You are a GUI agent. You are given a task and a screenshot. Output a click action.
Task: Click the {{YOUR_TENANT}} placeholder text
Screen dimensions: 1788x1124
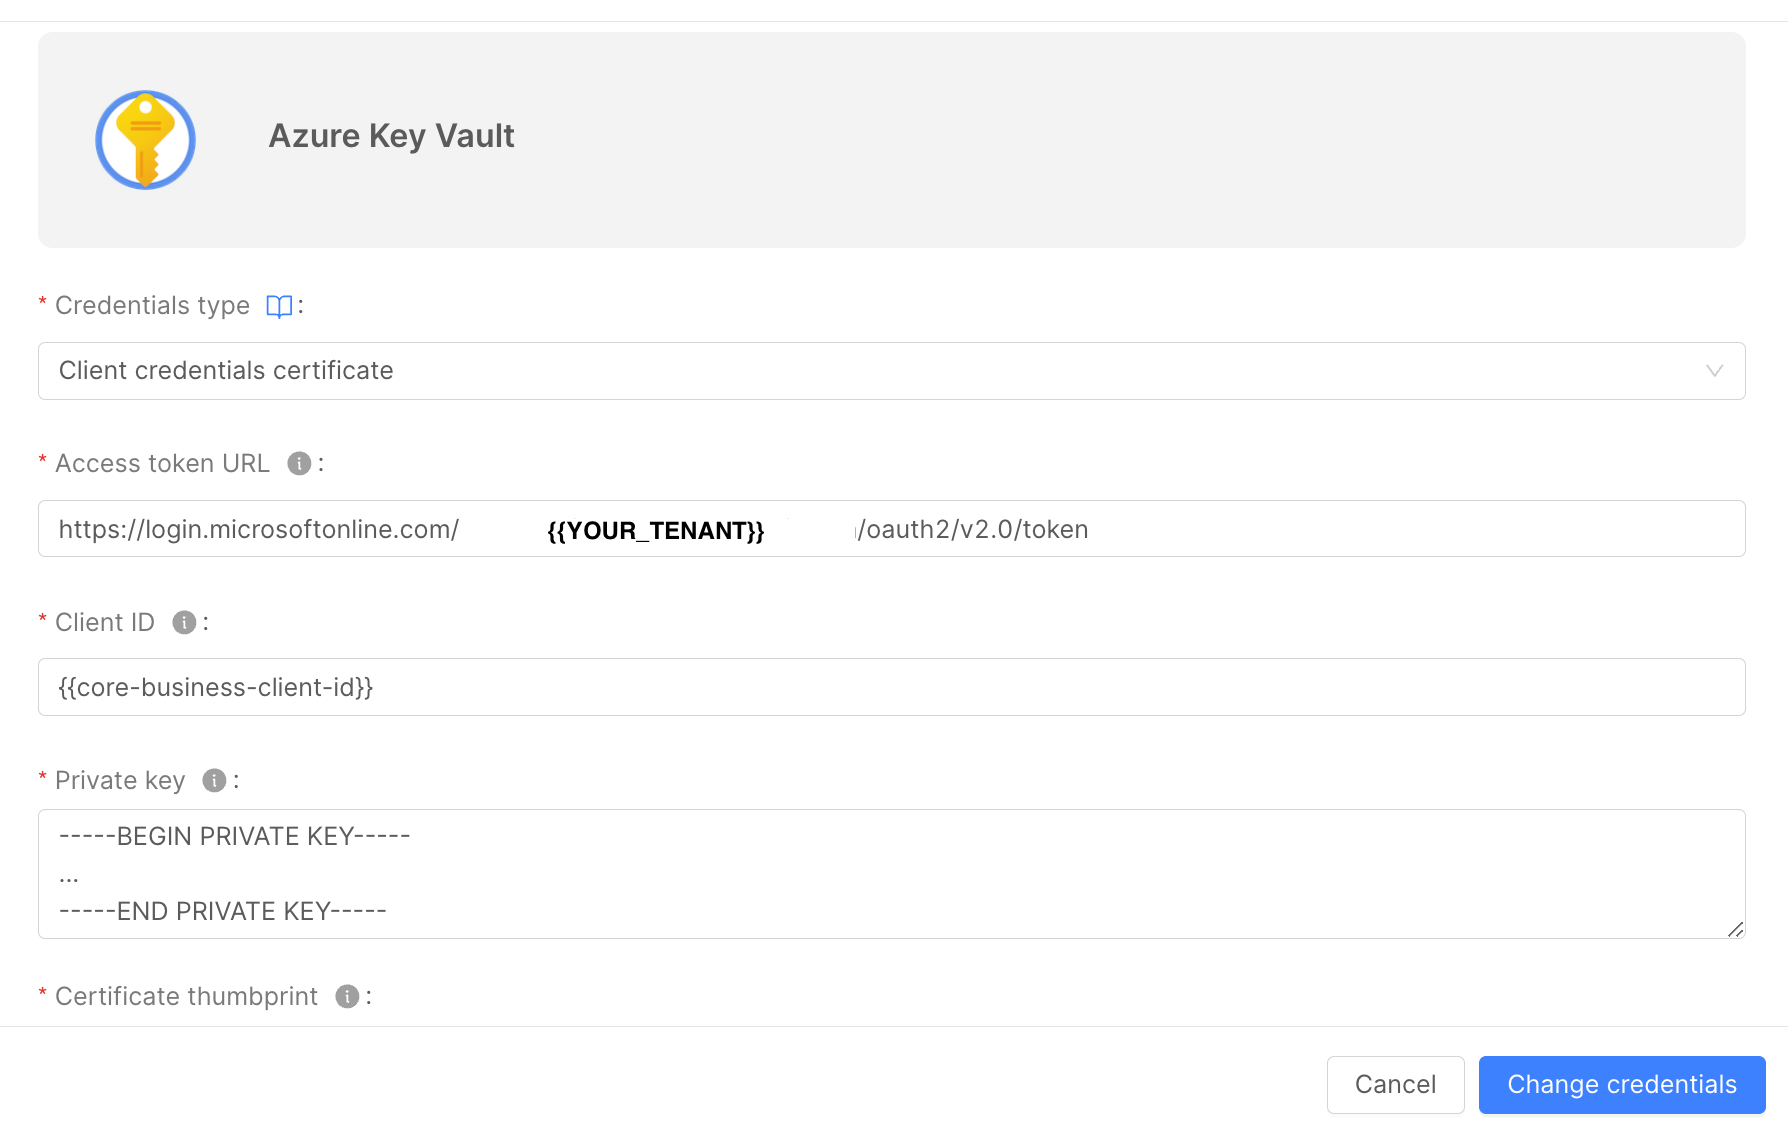pyautogui.click(x=655, y=530)
